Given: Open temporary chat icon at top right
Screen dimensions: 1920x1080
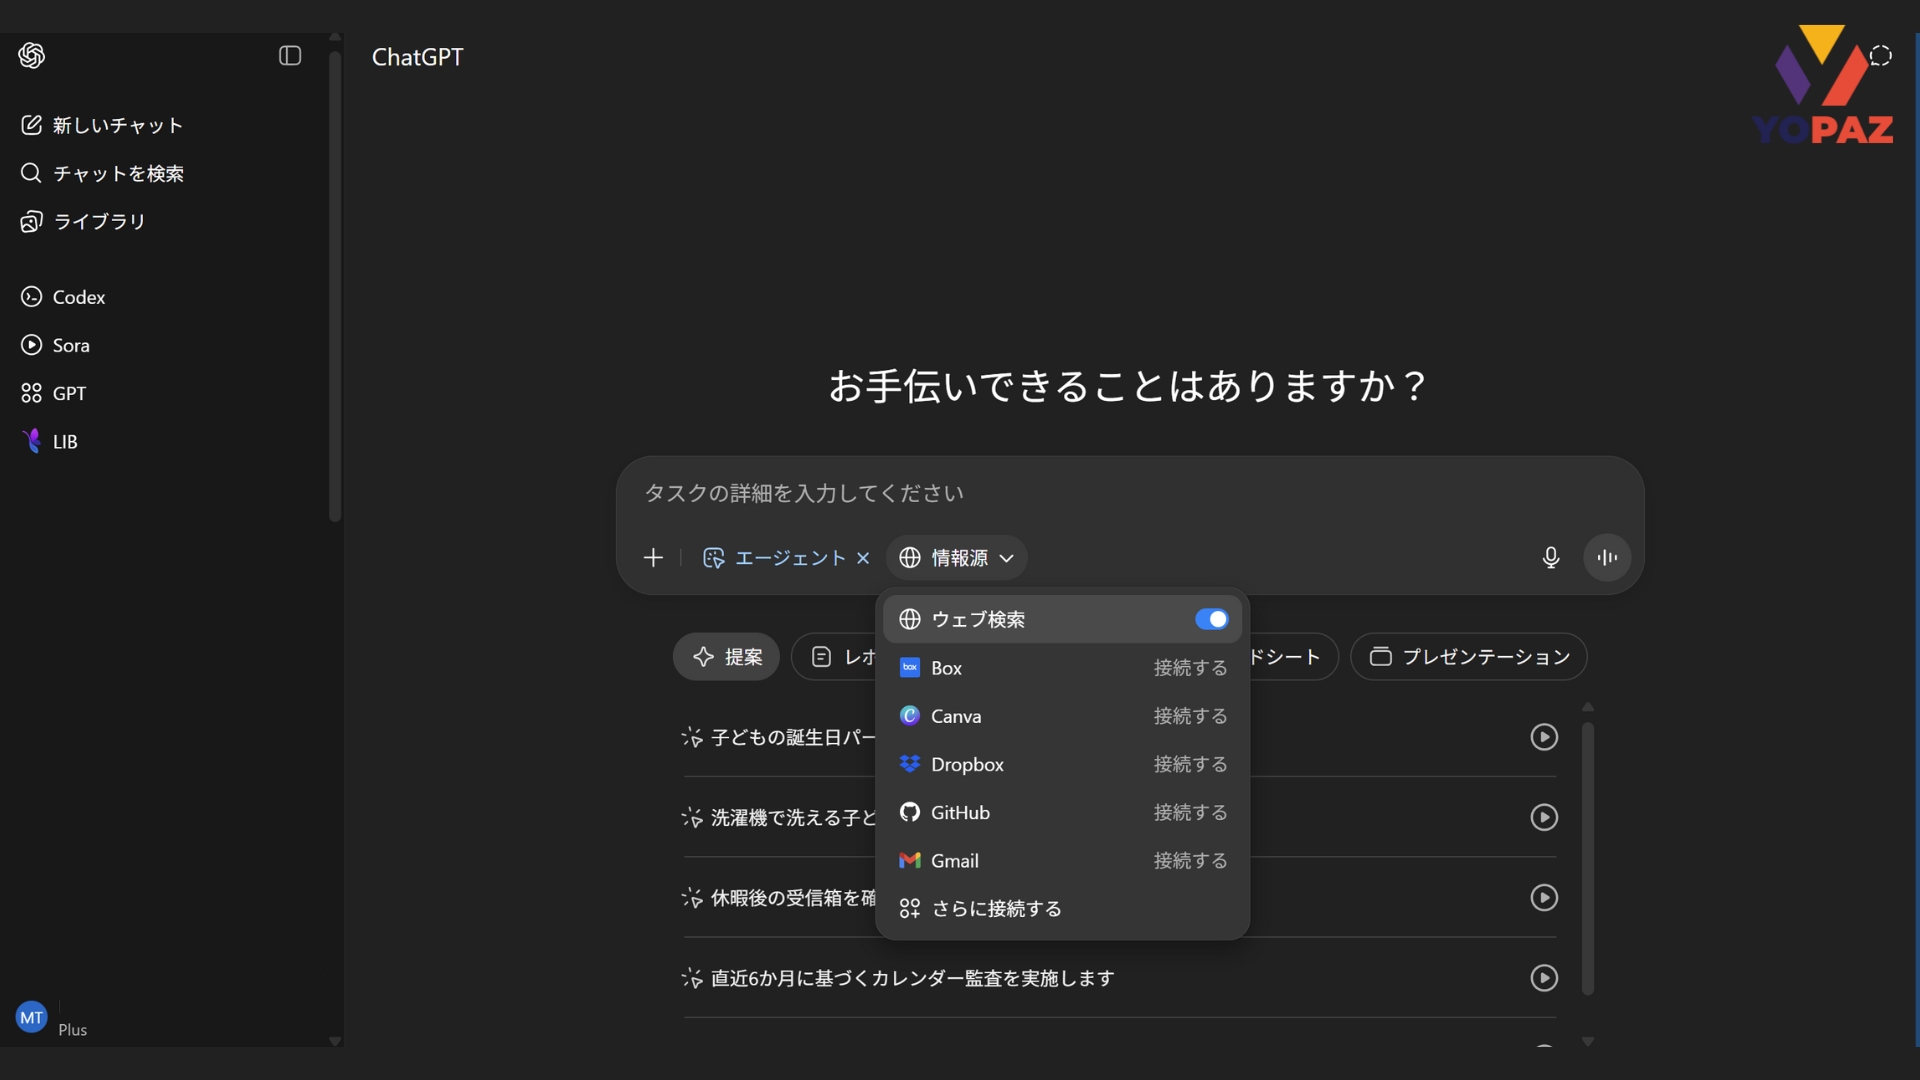Looking at the screenshot, I should (x=1881, y=56).
